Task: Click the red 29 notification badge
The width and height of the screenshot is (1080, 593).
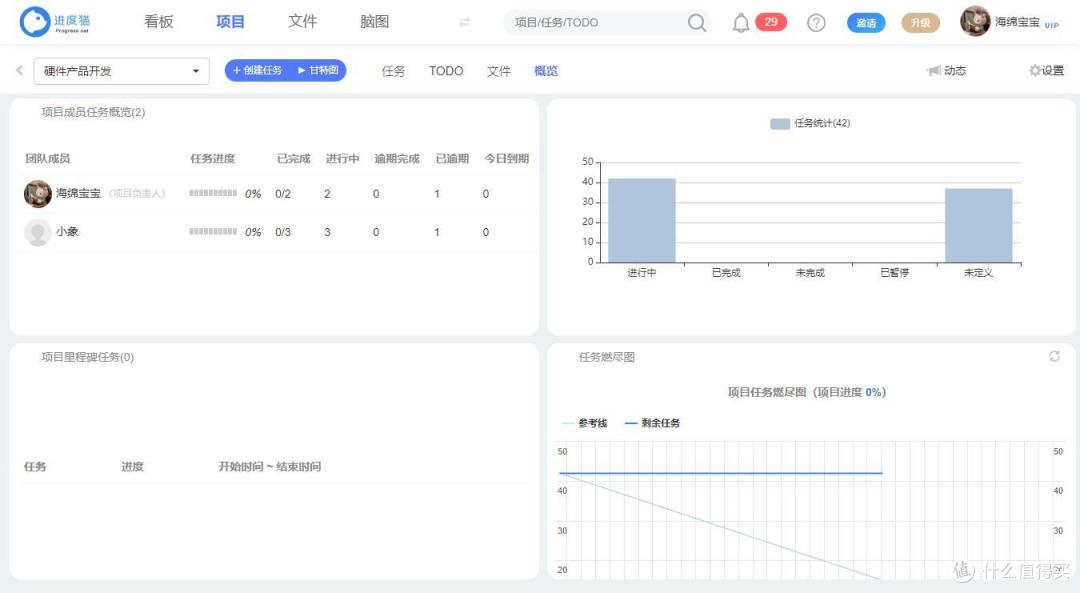Action: coord(771,22)
